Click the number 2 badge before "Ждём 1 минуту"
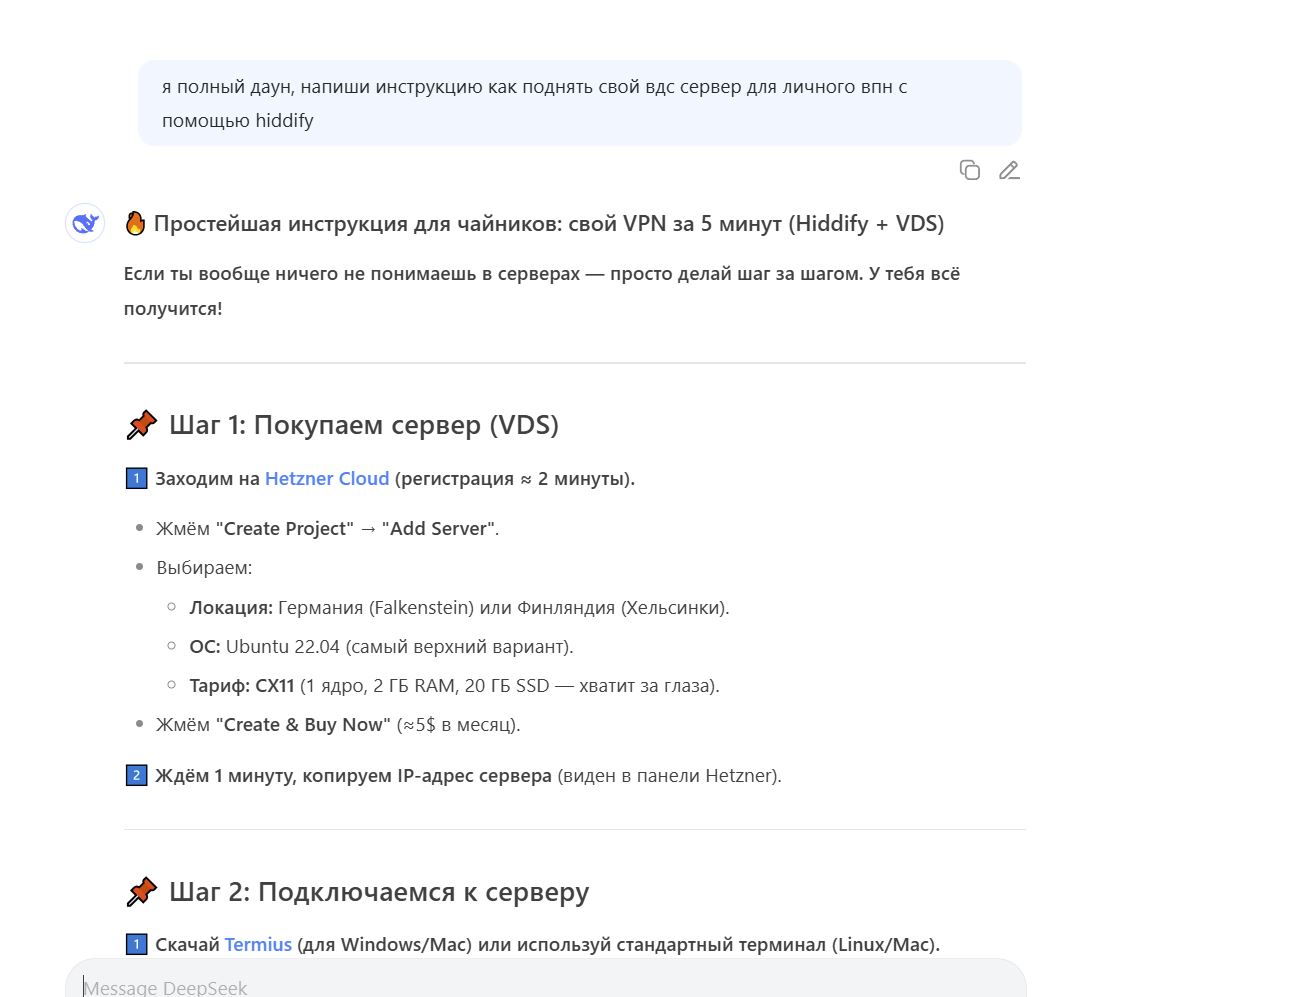 pyautogui.click(x=136, y=775)
